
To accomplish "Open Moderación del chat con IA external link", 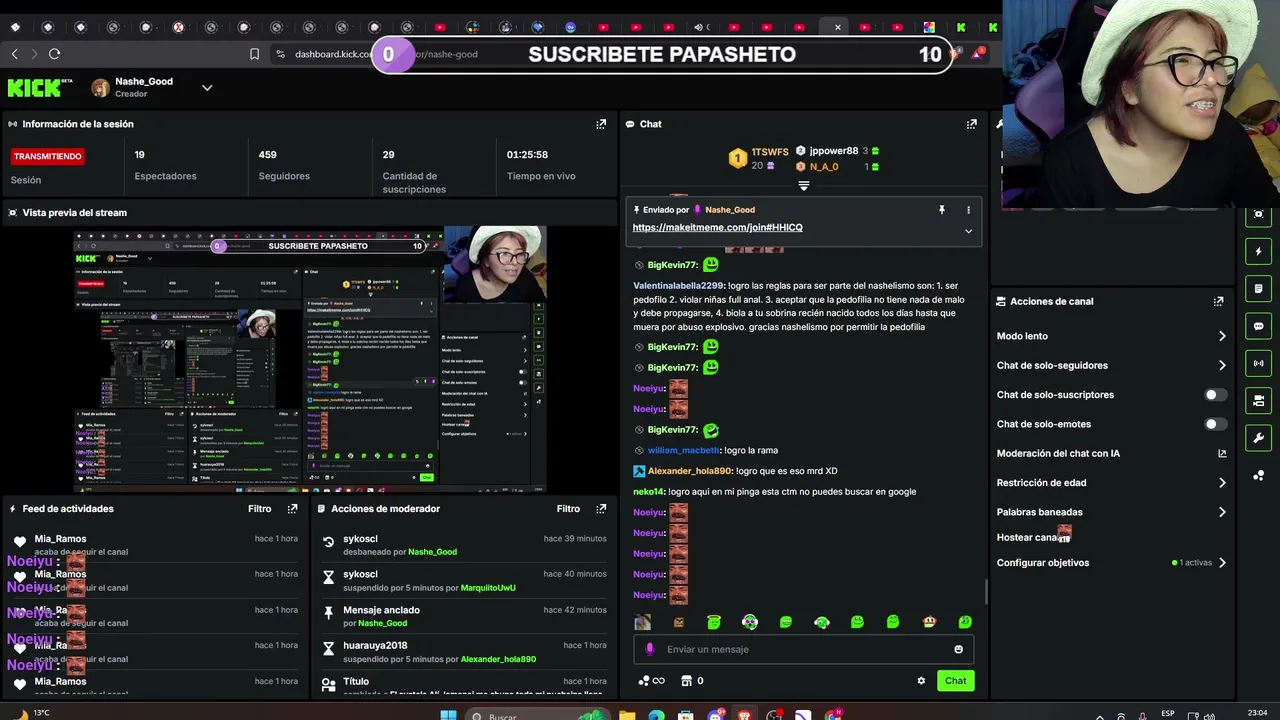I will pos(1221,454).
